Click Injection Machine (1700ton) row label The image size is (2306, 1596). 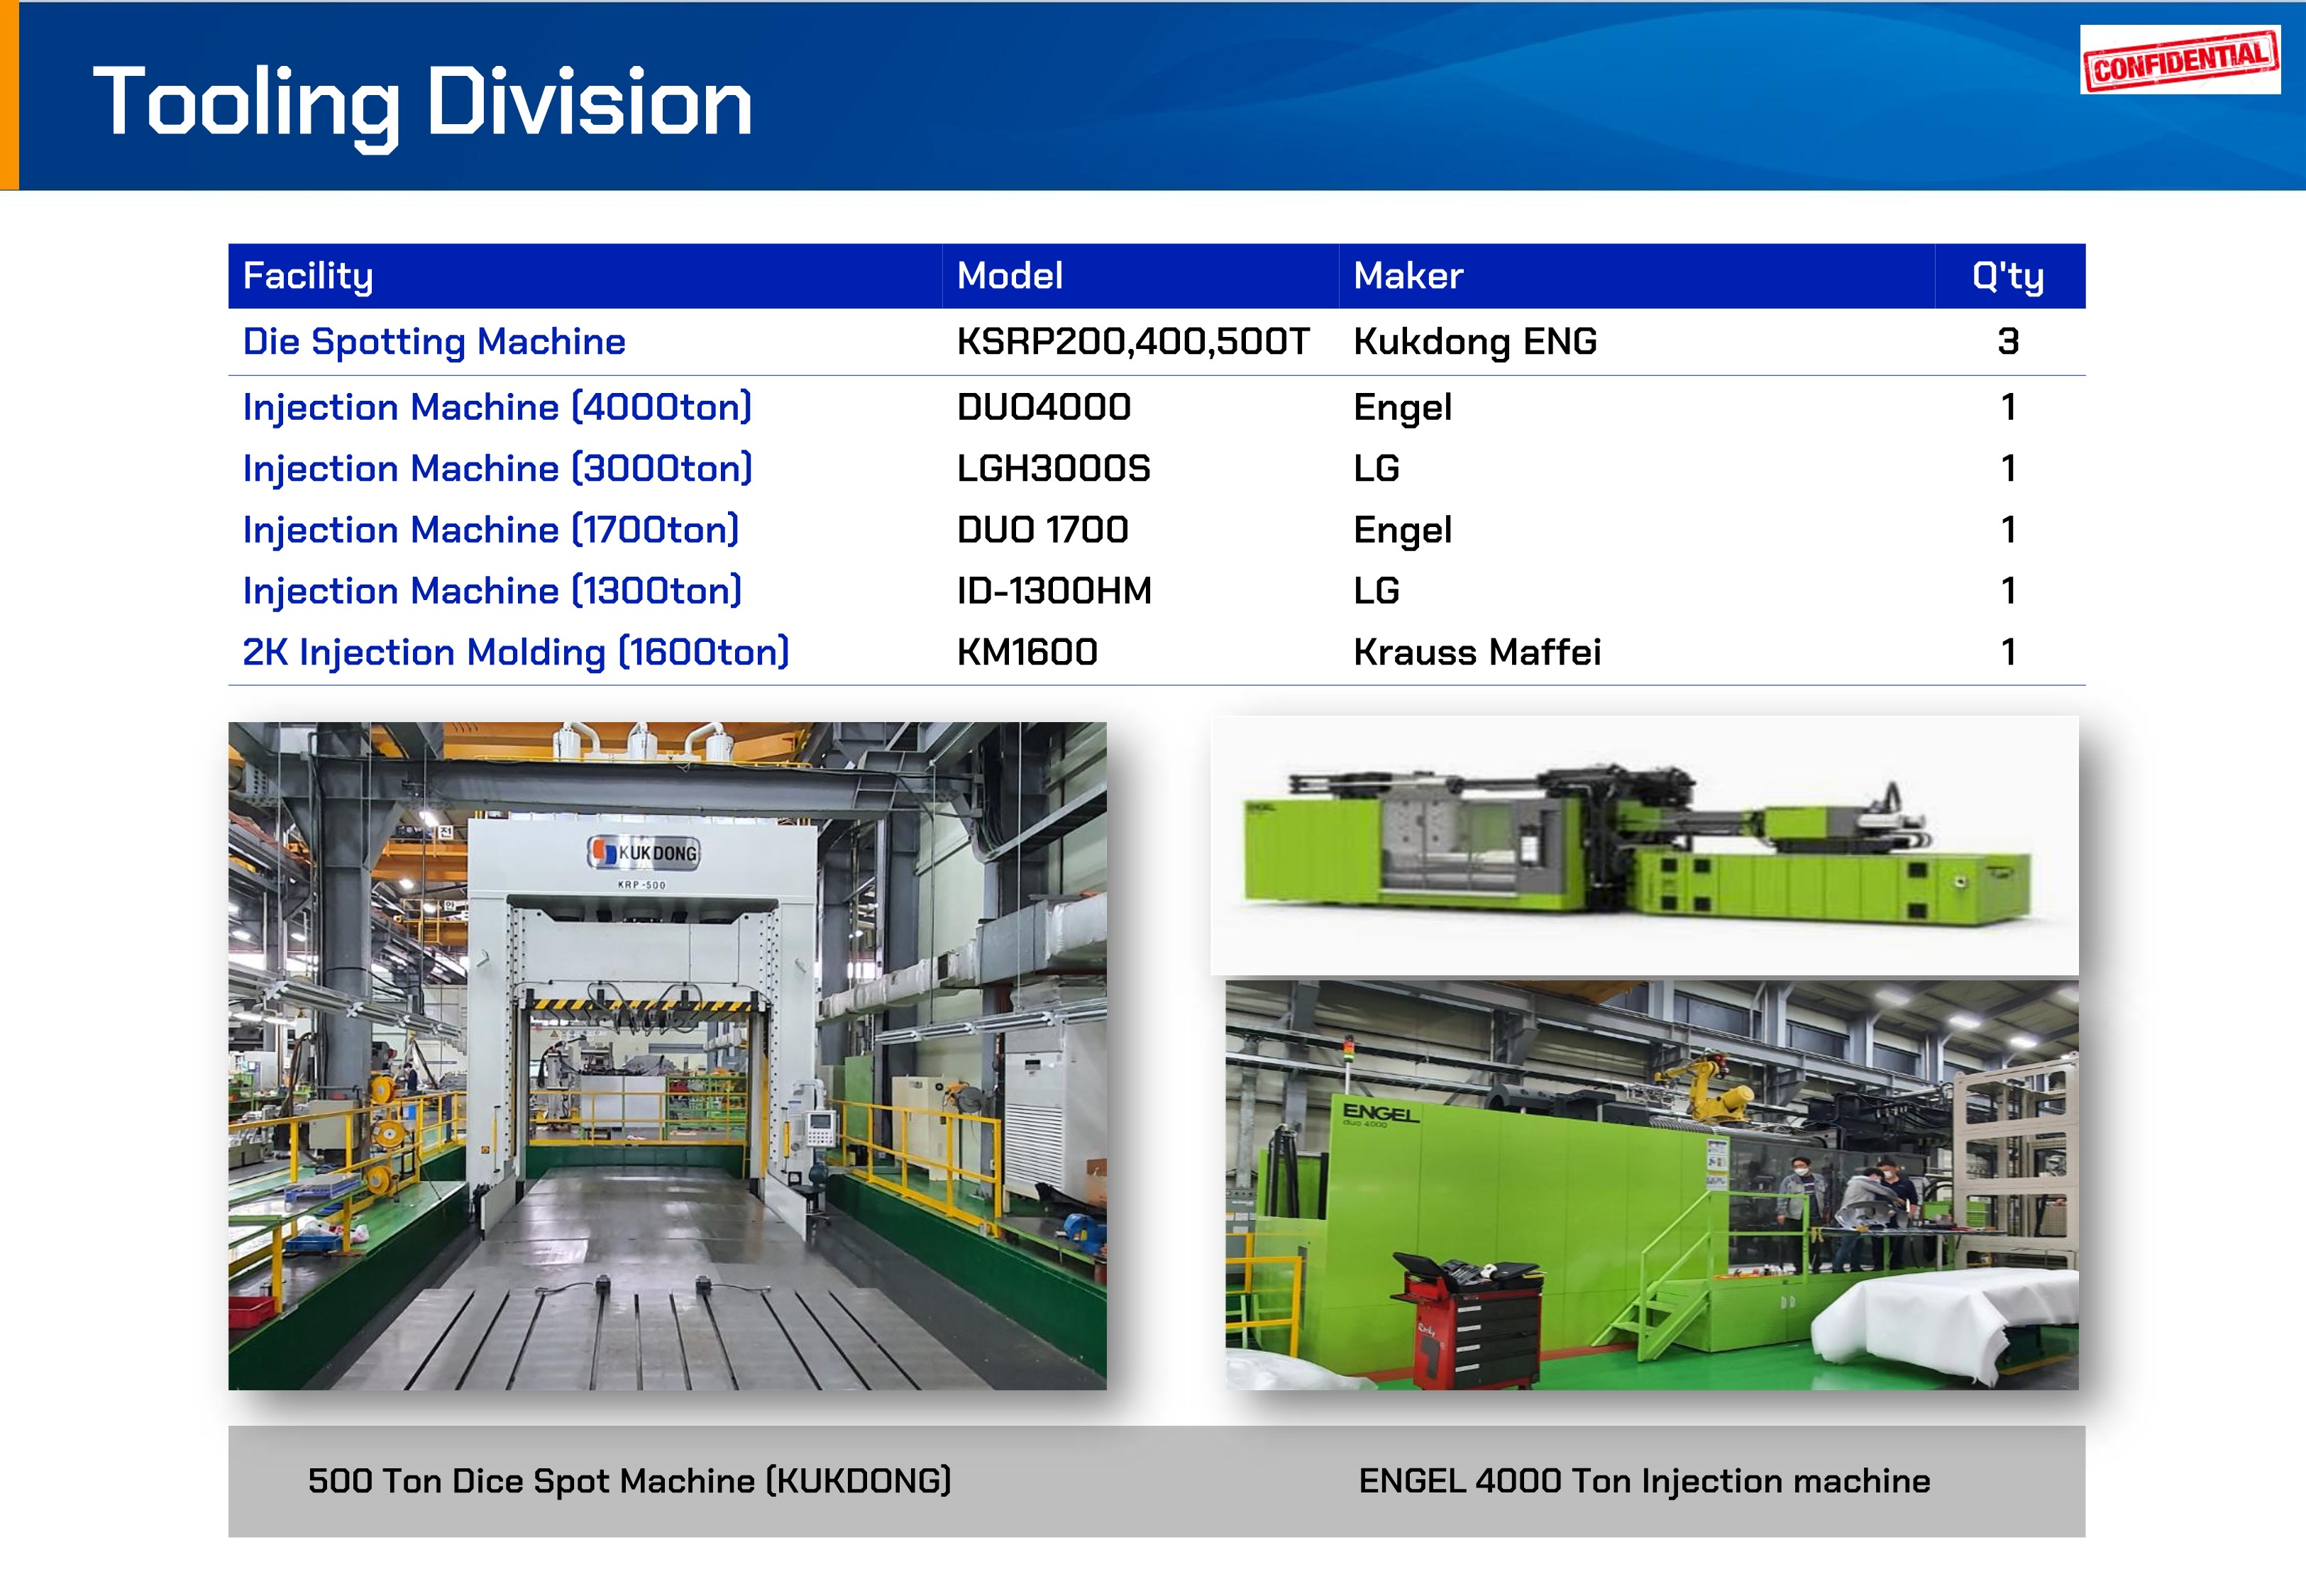click(x=490, y=530)
